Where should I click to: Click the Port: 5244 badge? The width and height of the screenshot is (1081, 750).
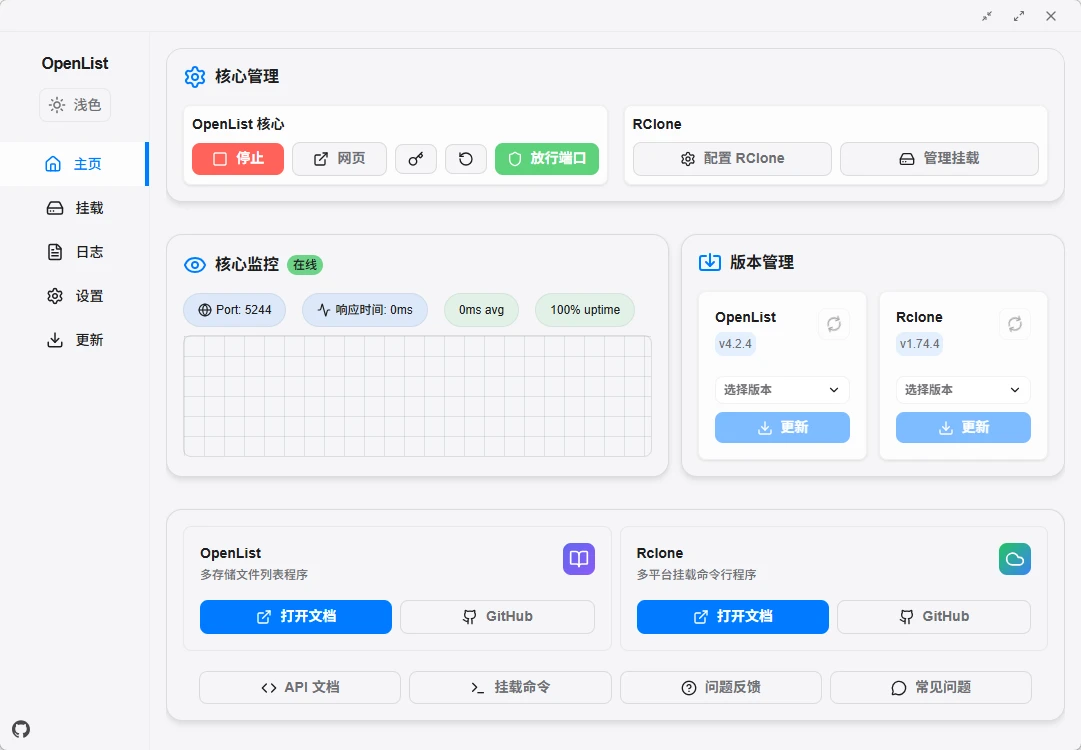pyautogui.click(x=234, y=310)
